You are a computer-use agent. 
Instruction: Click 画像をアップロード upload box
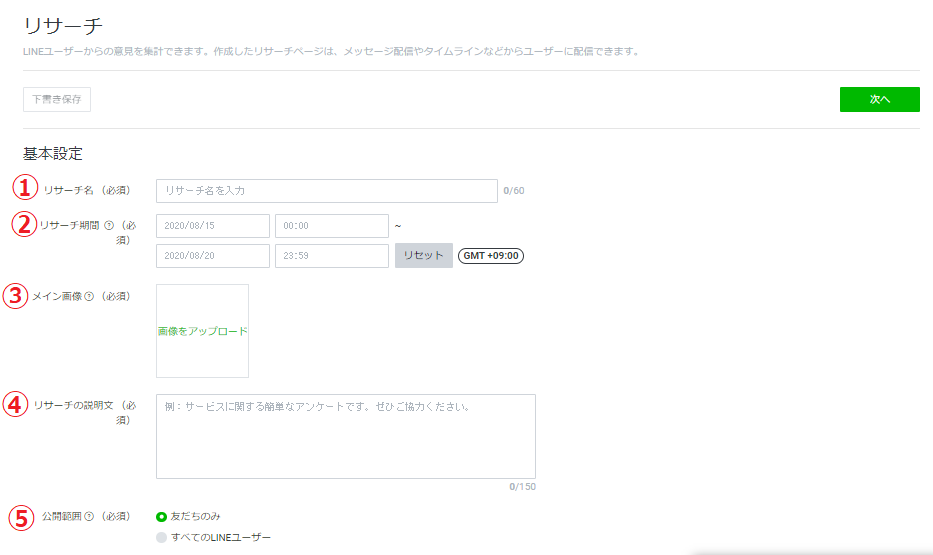202,331
